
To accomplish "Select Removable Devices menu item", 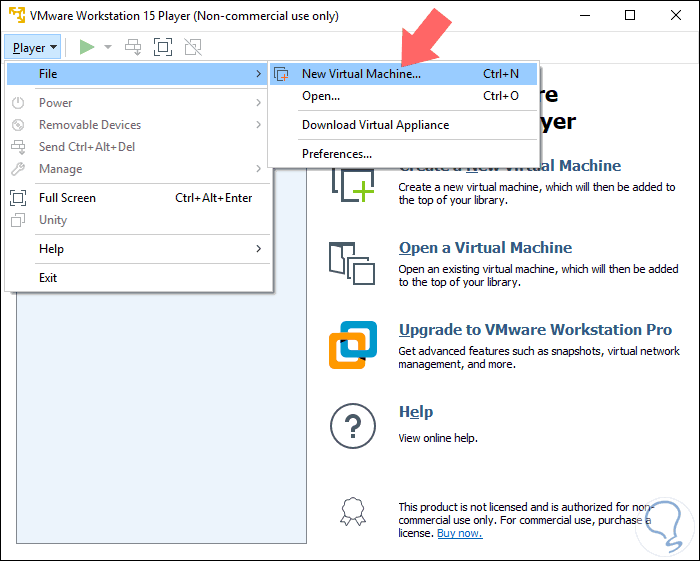I will [138, 125].
